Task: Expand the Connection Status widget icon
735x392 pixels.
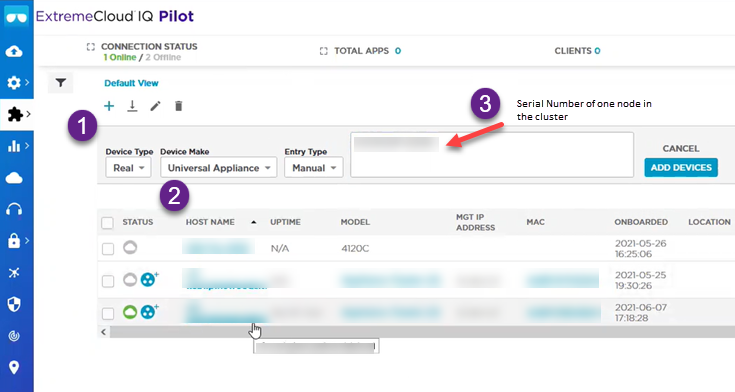Action: [x=90, y=47]
